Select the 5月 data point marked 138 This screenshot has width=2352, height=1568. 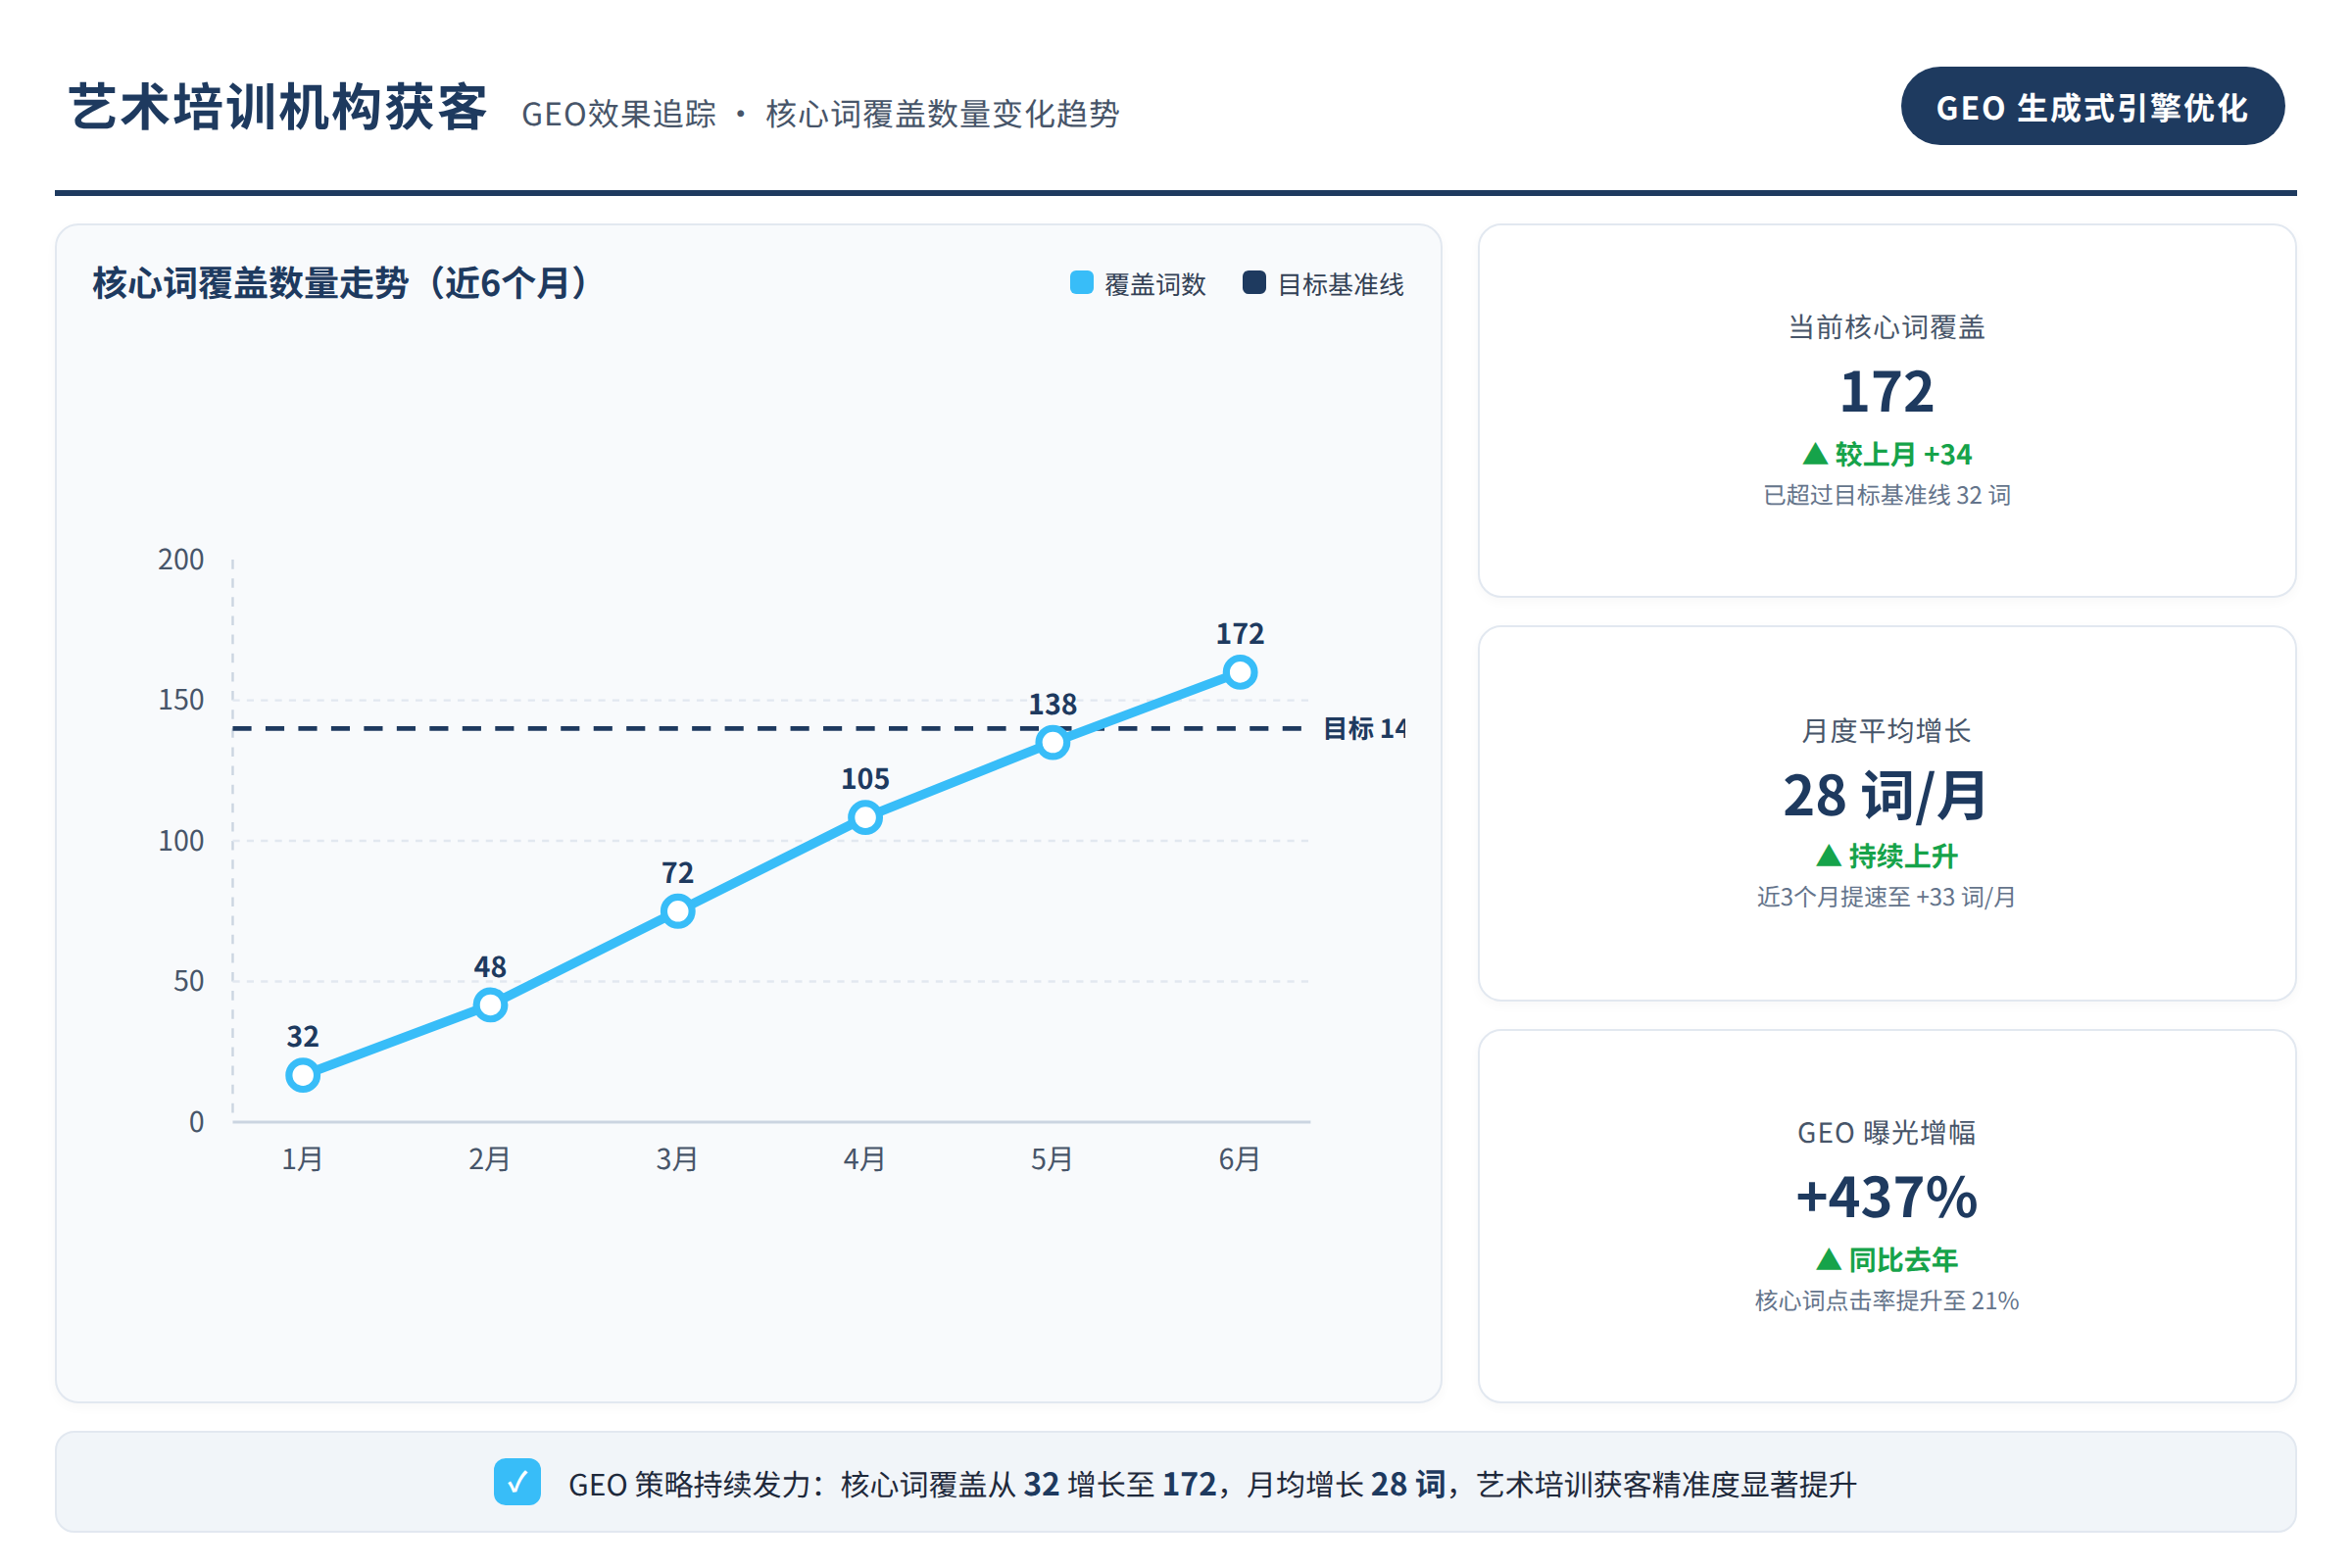coord(1052,742)
